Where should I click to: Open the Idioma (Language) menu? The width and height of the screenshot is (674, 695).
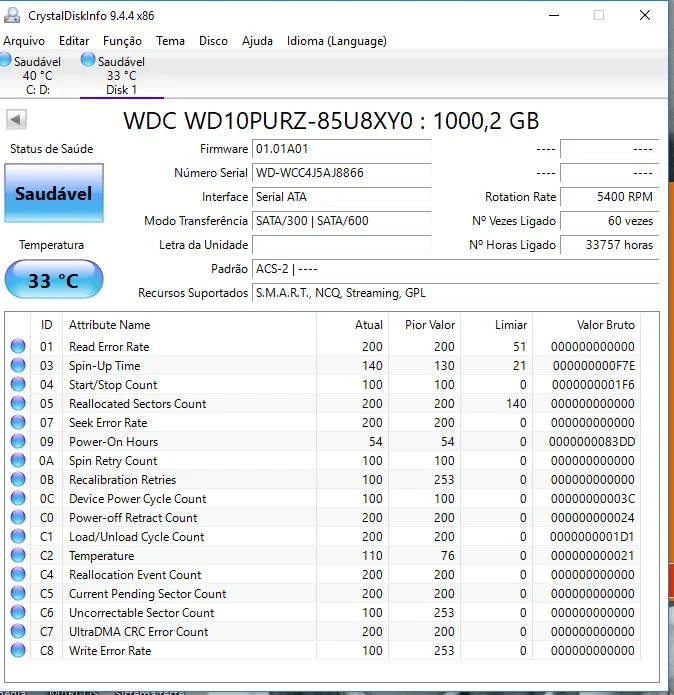337,41
